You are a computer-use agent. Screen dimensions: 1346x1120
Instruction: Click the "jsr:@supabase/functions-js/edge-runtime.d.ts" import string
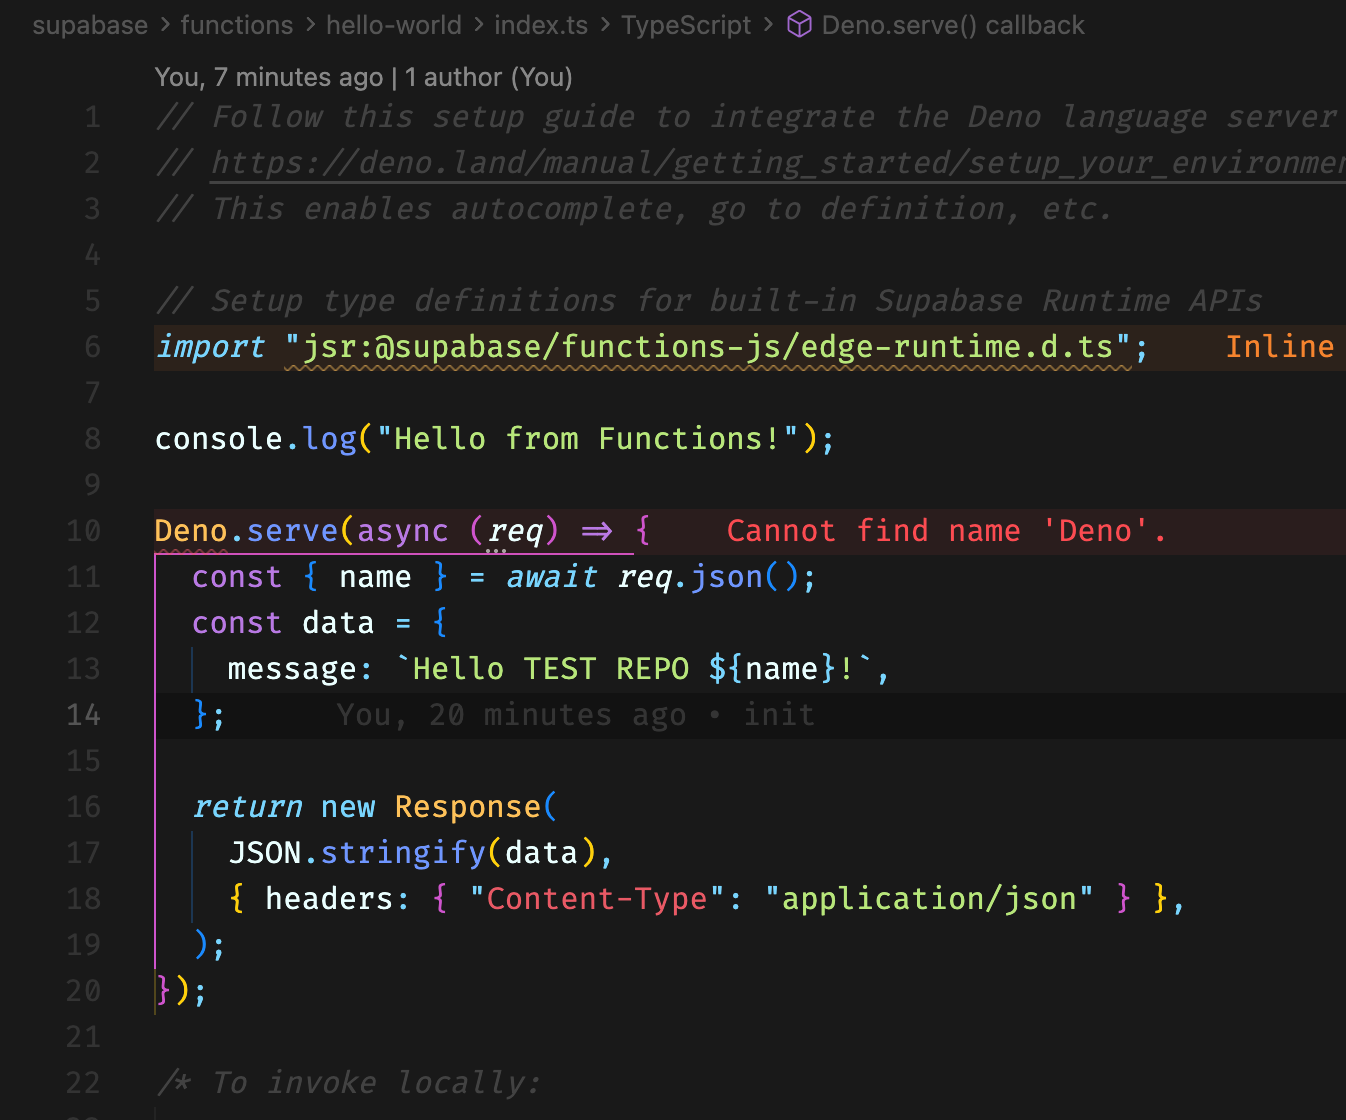coord(708,347)
